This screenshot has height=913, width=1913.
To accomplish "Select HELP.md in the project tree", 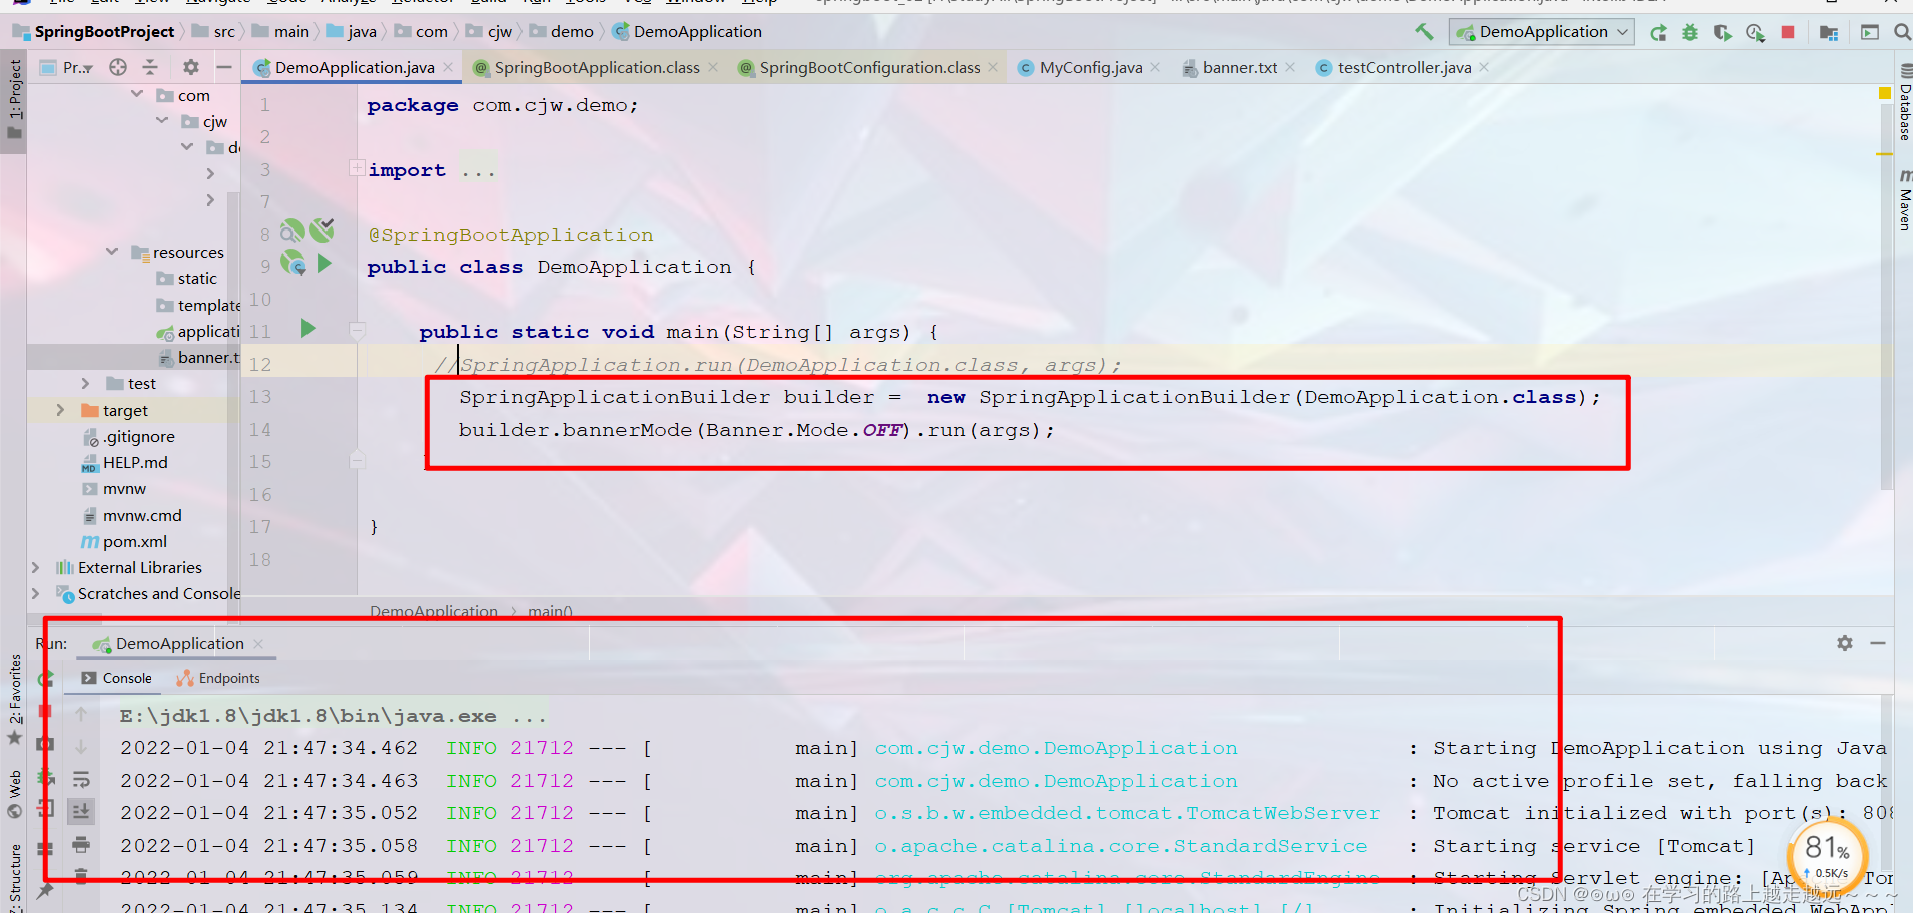I will tap(134, 462).
